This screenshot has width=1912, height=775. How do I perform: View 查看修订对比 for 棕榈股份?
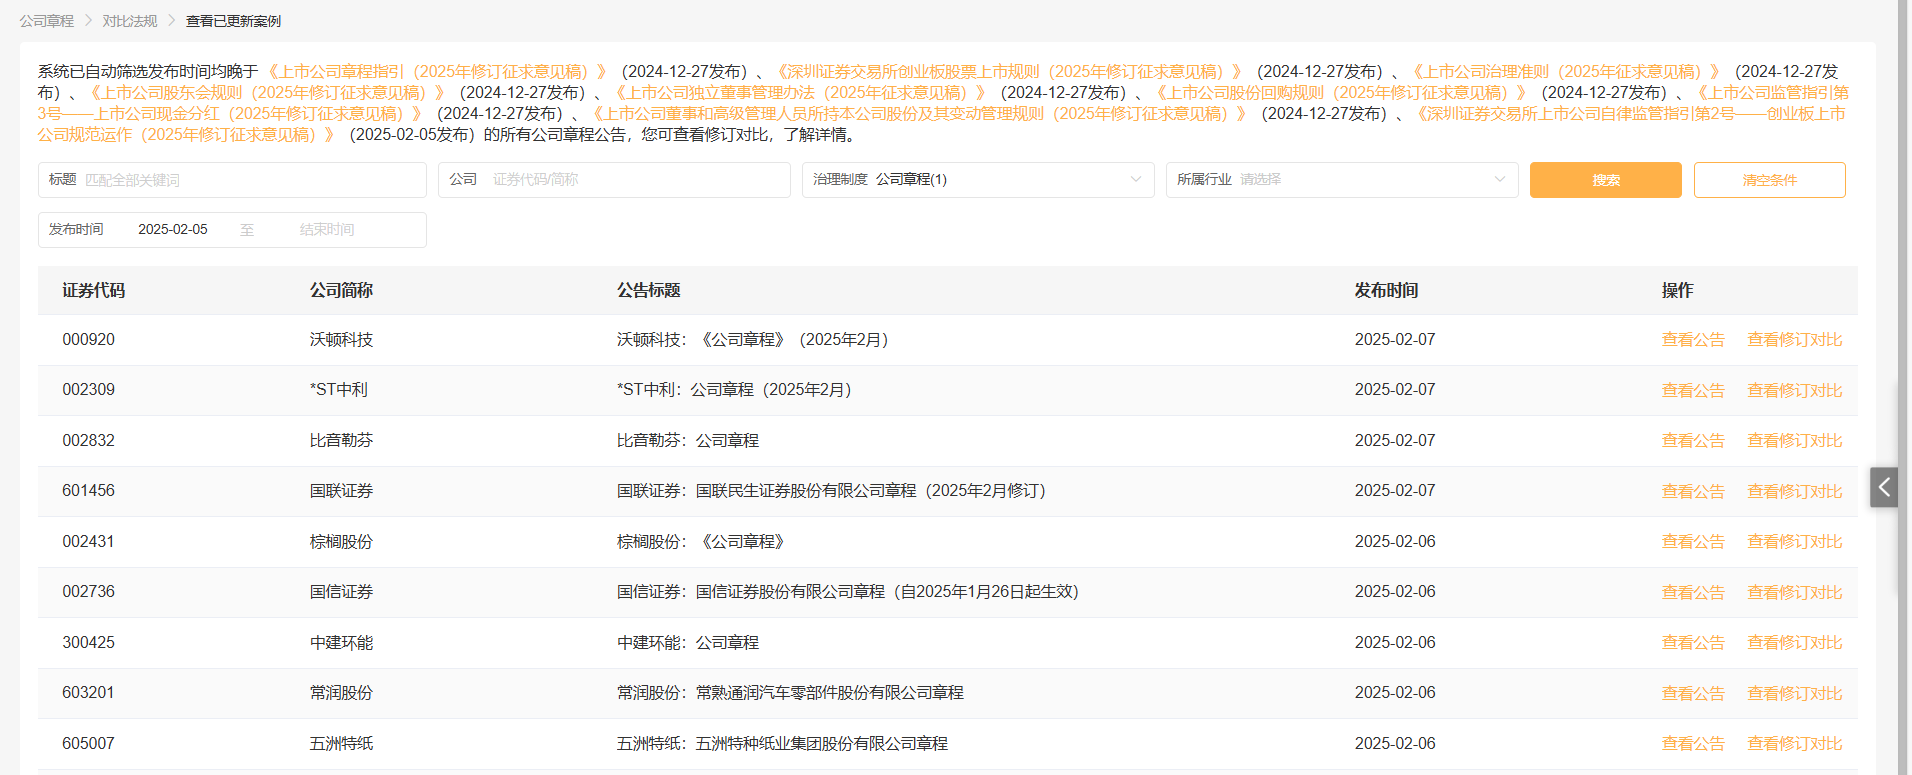tap(1794, 542)
